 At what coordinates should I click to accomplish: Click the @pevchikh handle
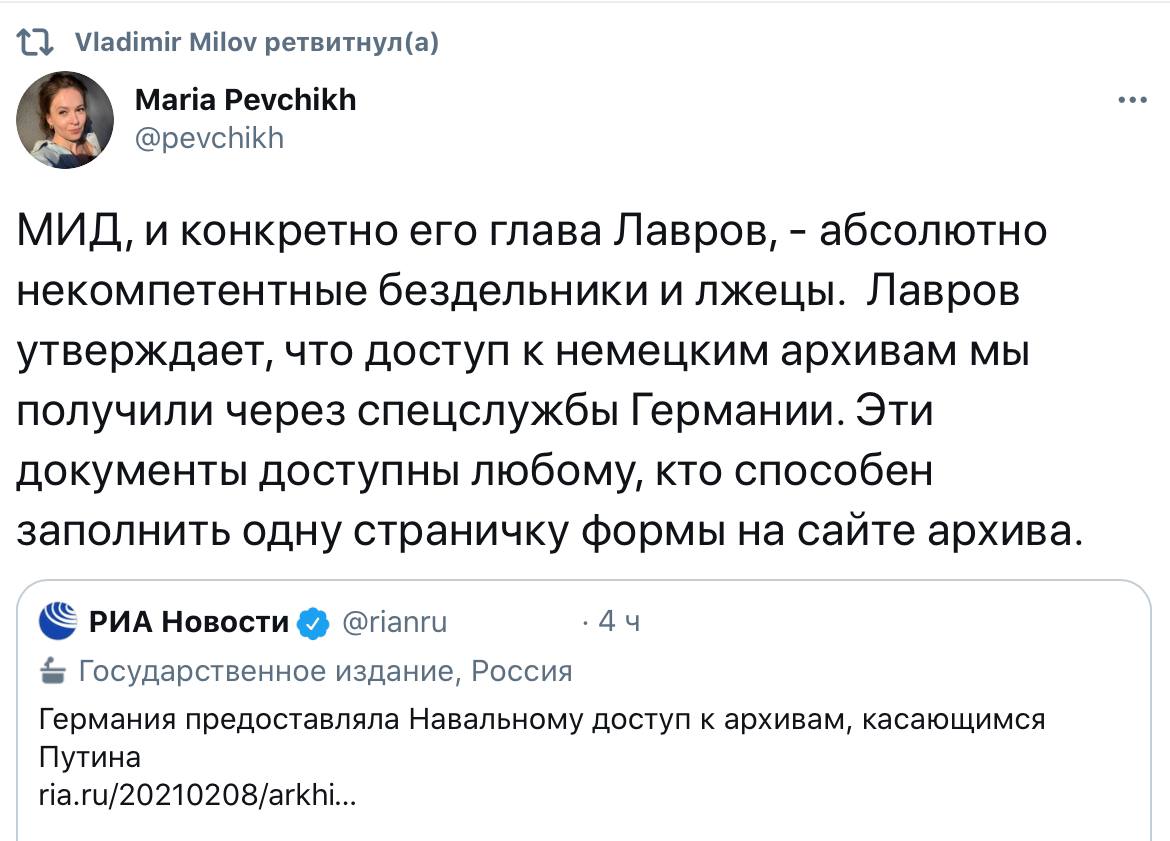click(x=209, y=138)
